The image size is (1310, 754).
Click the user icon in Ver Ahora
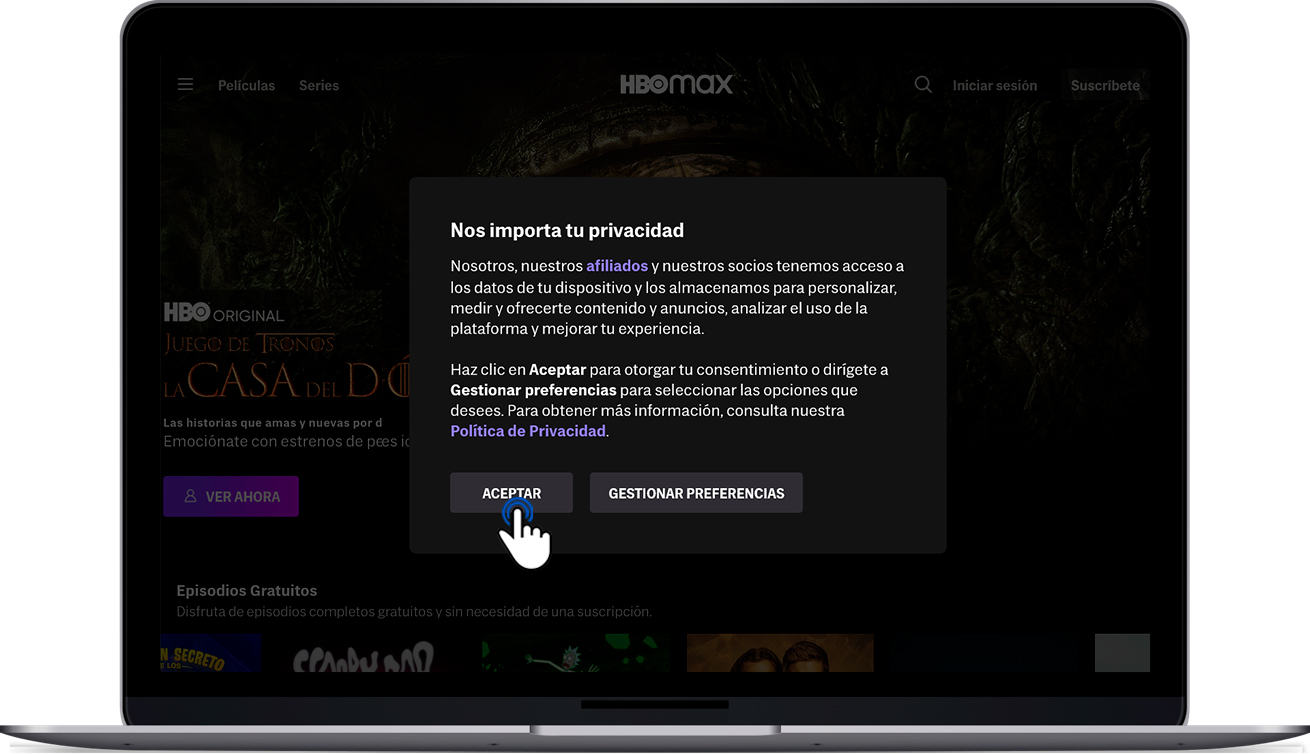(x=190, y=496)
